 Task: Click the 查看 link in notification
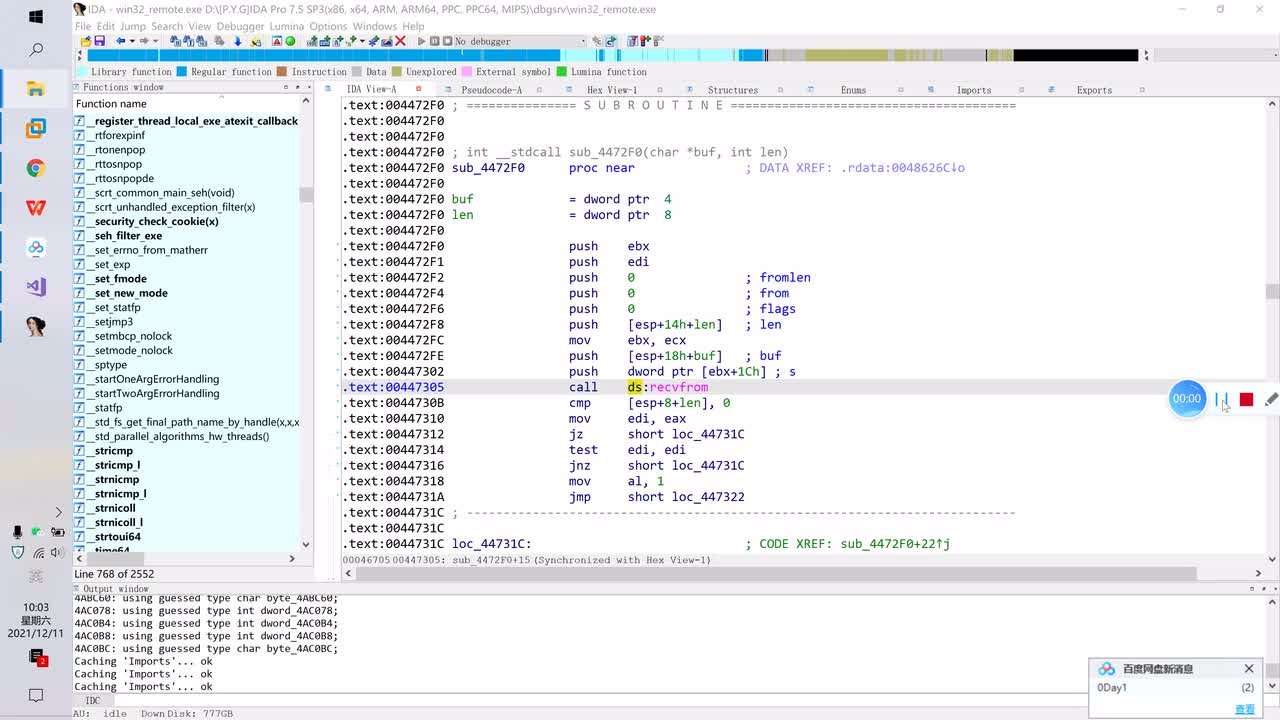tap(1244, 709)
